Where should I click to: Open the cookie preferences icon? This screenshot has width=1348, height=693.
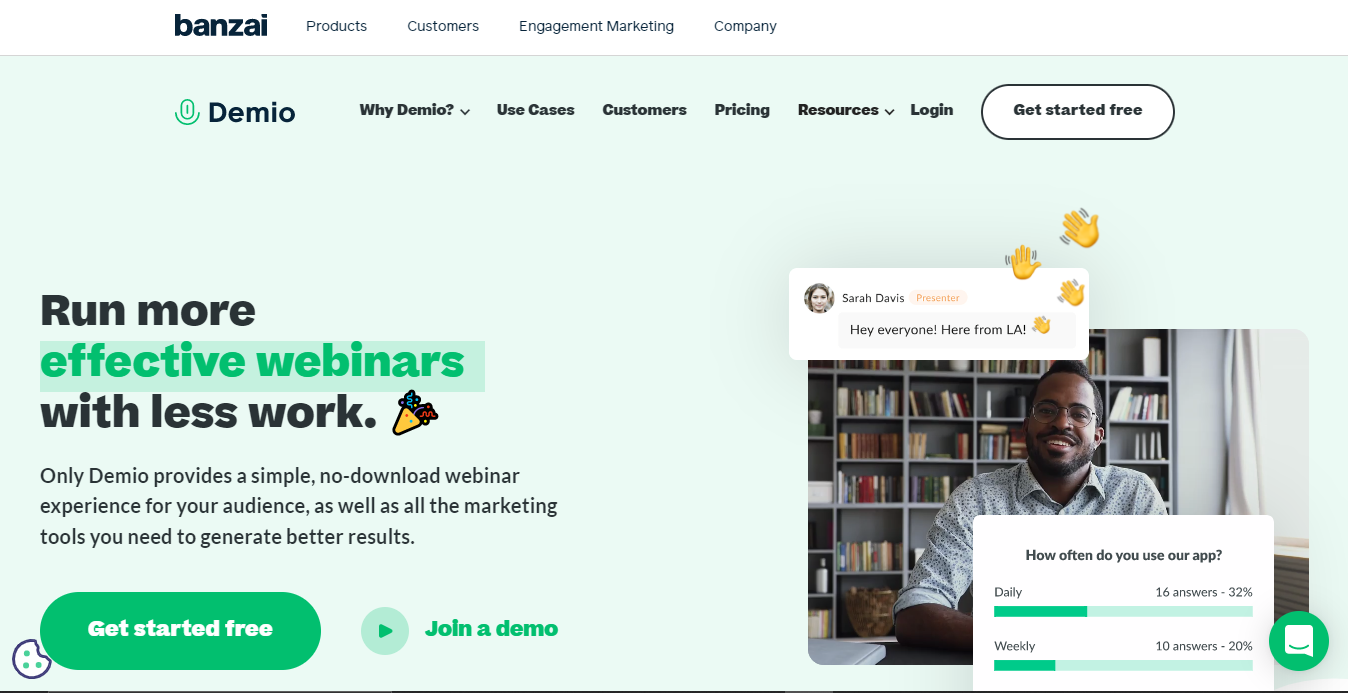coord(32,659)
